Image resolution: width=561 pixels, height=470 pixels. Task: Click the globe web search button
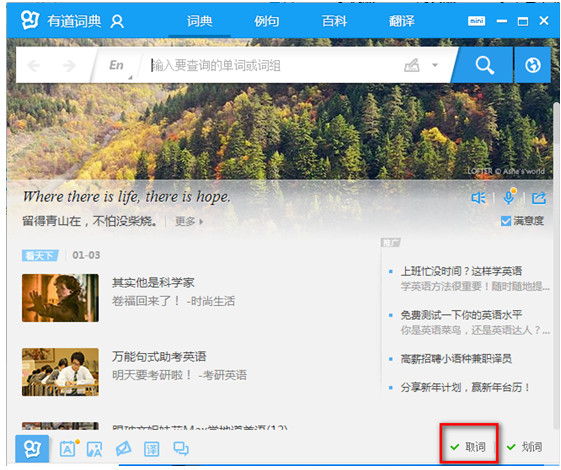point(532,65)
